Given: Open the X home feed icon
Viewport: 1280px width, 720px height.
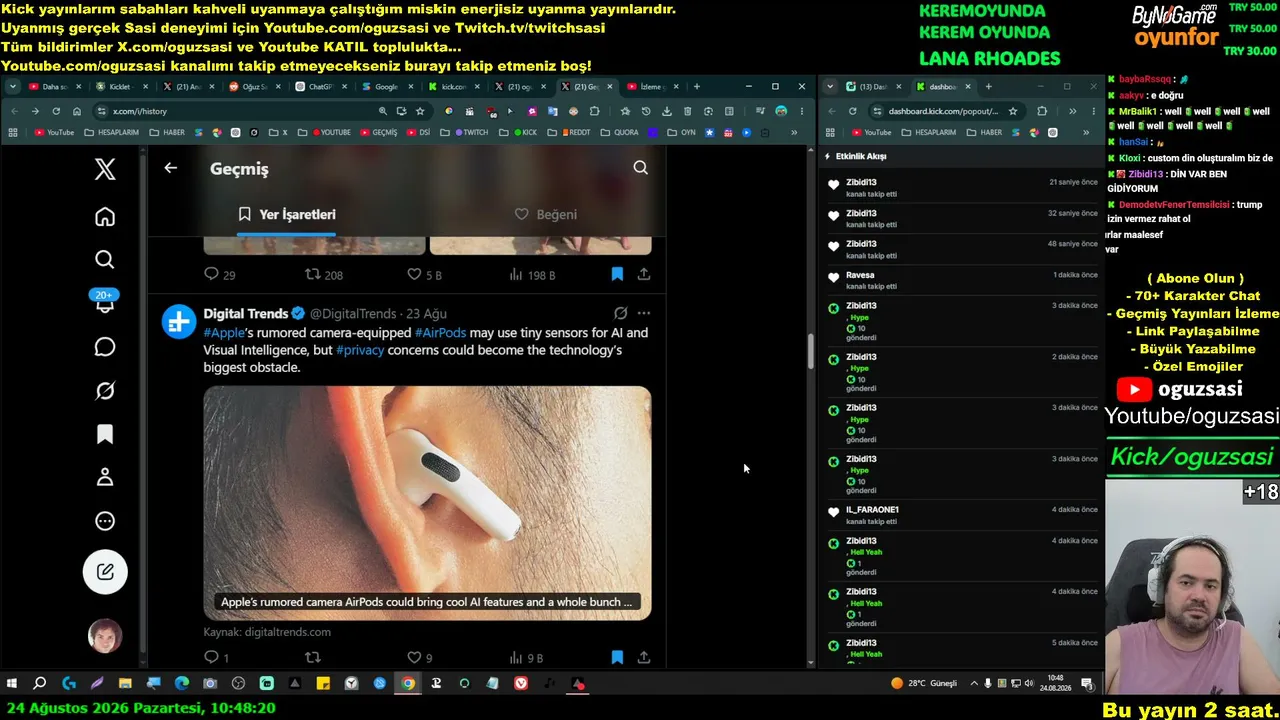Looking at the screenshot, I should [x=105, y=217].
